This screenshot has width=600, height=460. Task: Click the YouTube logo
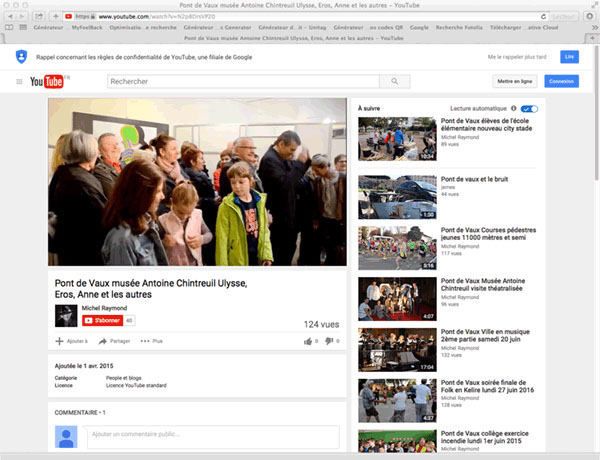click(x=48, y=82)
